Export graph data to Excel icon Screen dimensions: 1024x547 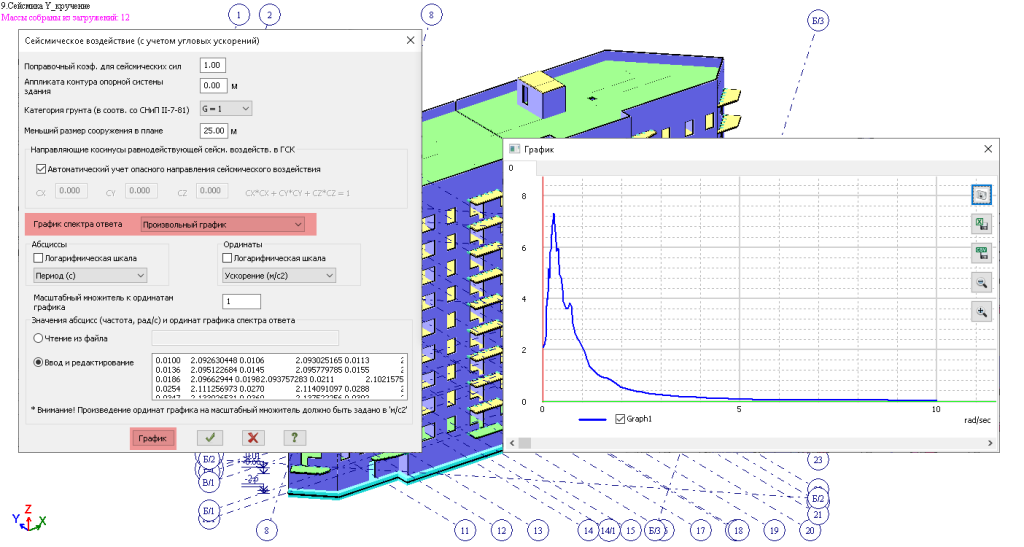[982, 224]
